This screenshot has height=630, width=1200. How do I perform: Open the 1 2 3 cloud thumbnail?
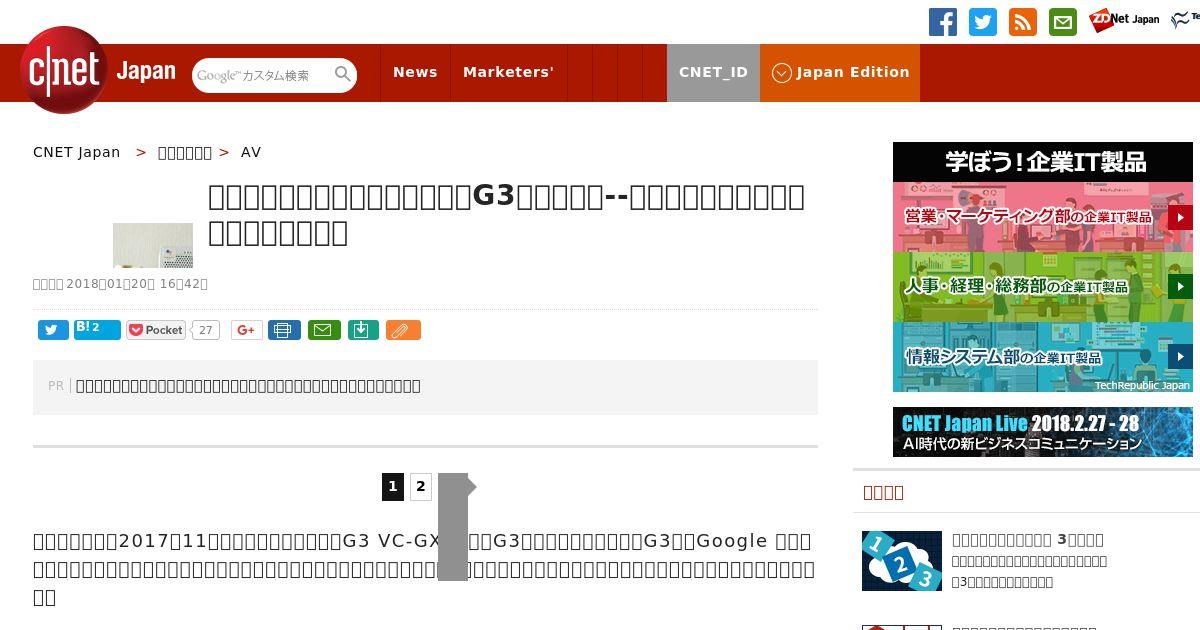point(902,561)
